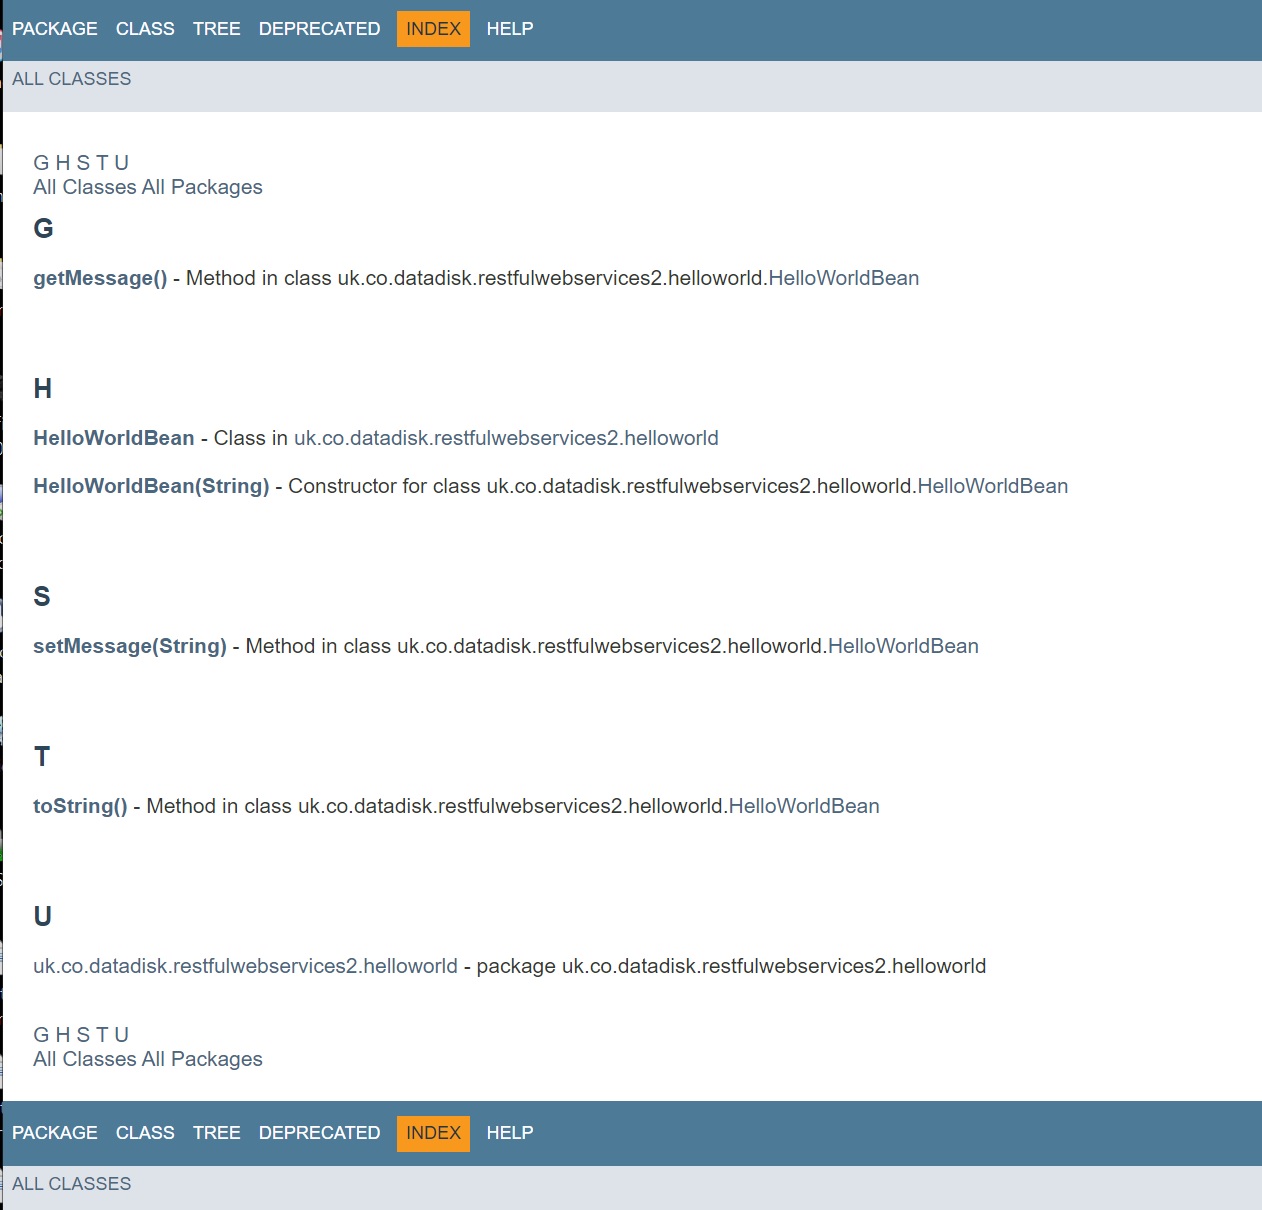Open the getMessage() method link
This screenshot has width=1262, height=1210.
100,278
